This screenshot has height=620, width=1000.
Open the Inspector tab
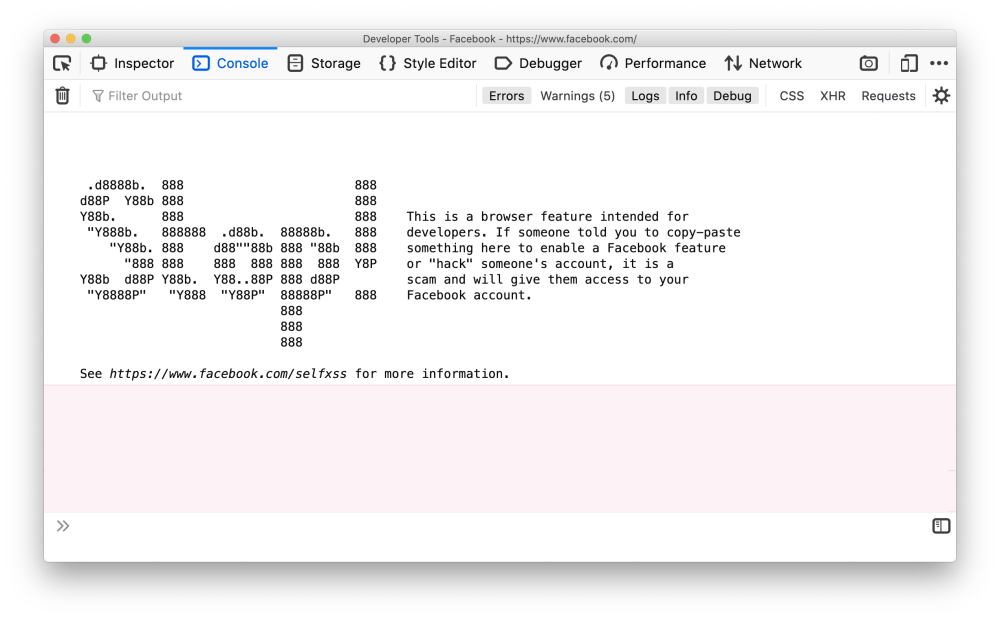[133, 63]
